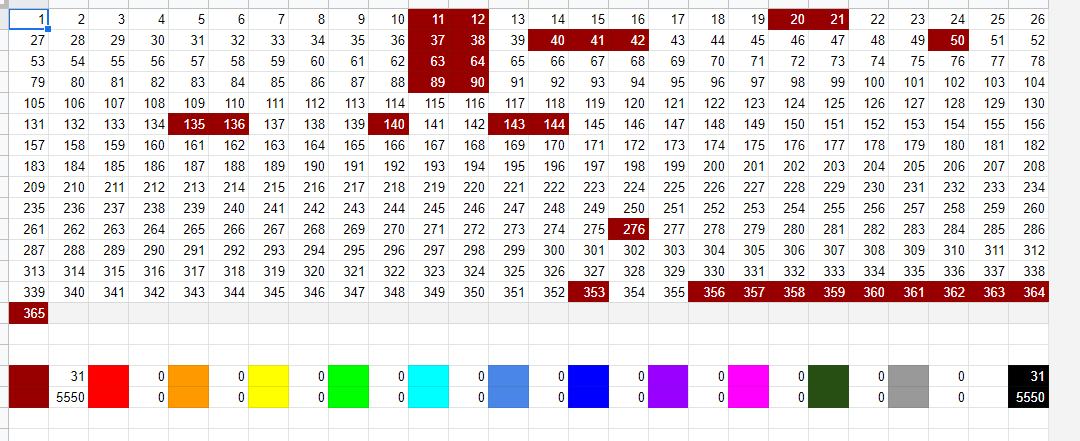
Task: Click the cell containing 300
Action: pos(548,251)
